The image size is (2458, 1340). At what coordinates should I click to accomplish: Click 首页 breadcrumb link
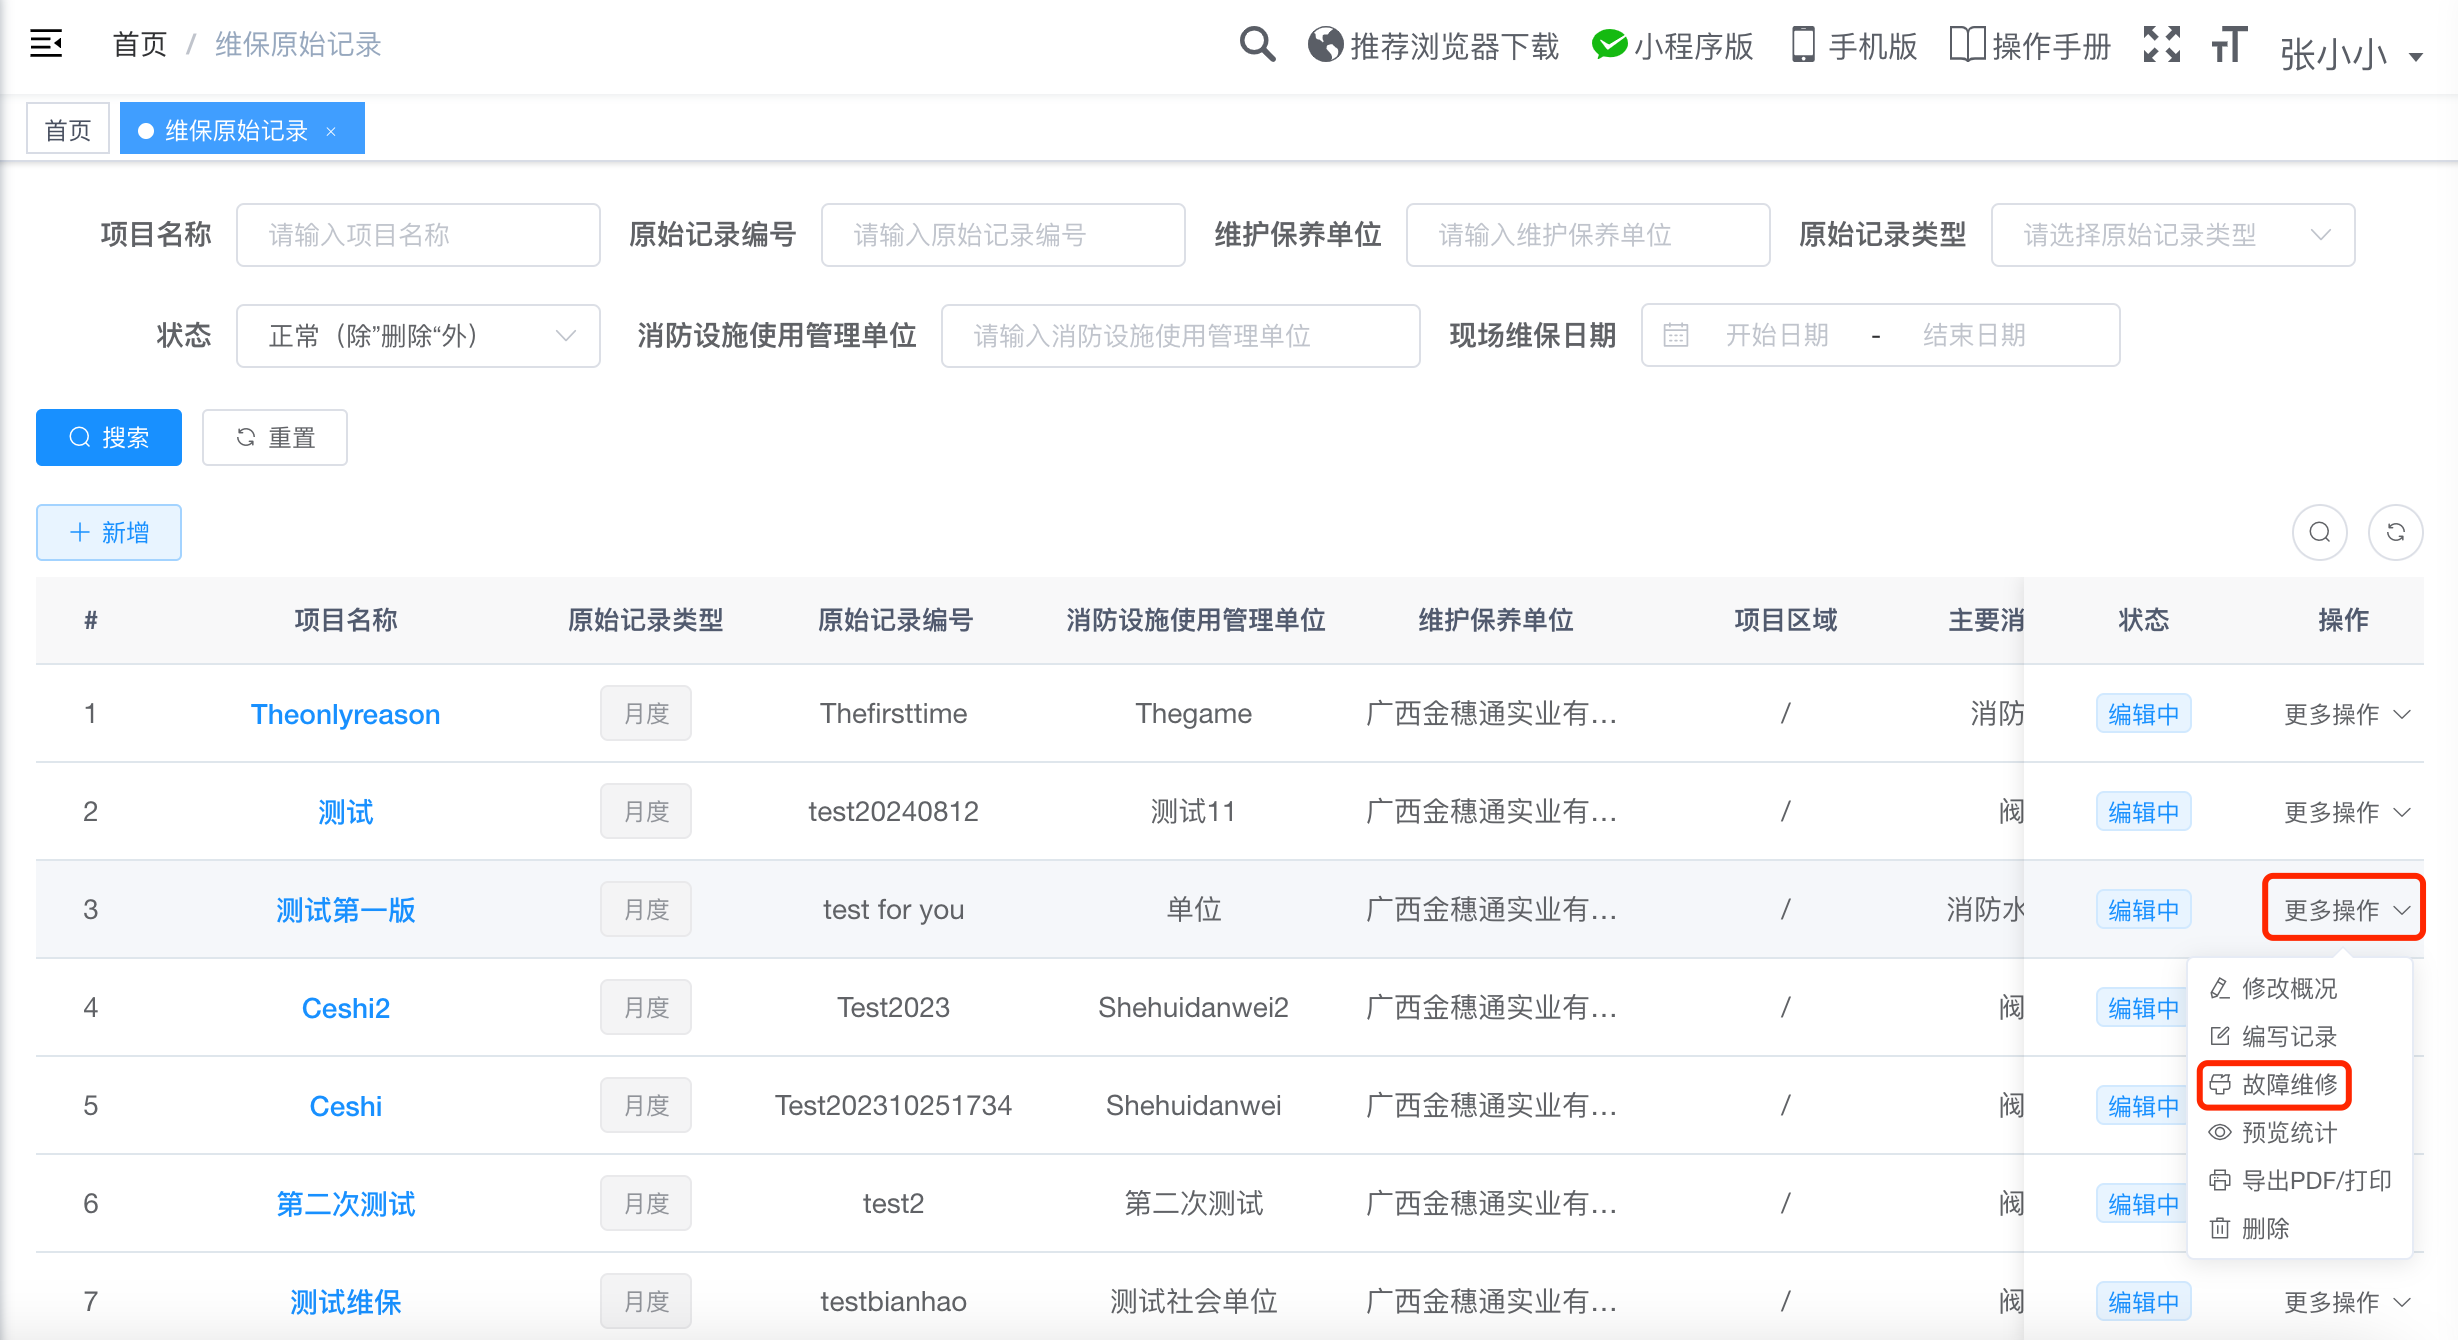139,45
